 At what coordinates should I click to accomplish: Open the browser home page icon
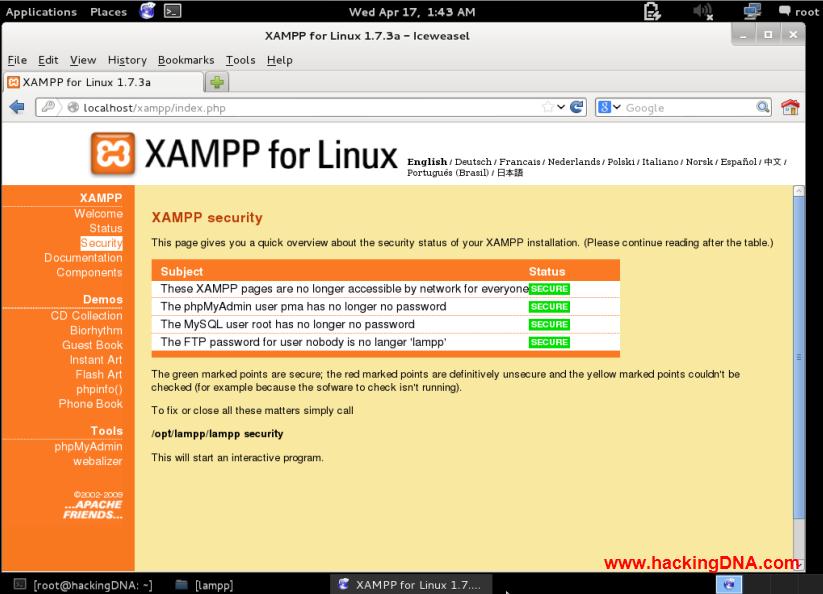(789, 107)
